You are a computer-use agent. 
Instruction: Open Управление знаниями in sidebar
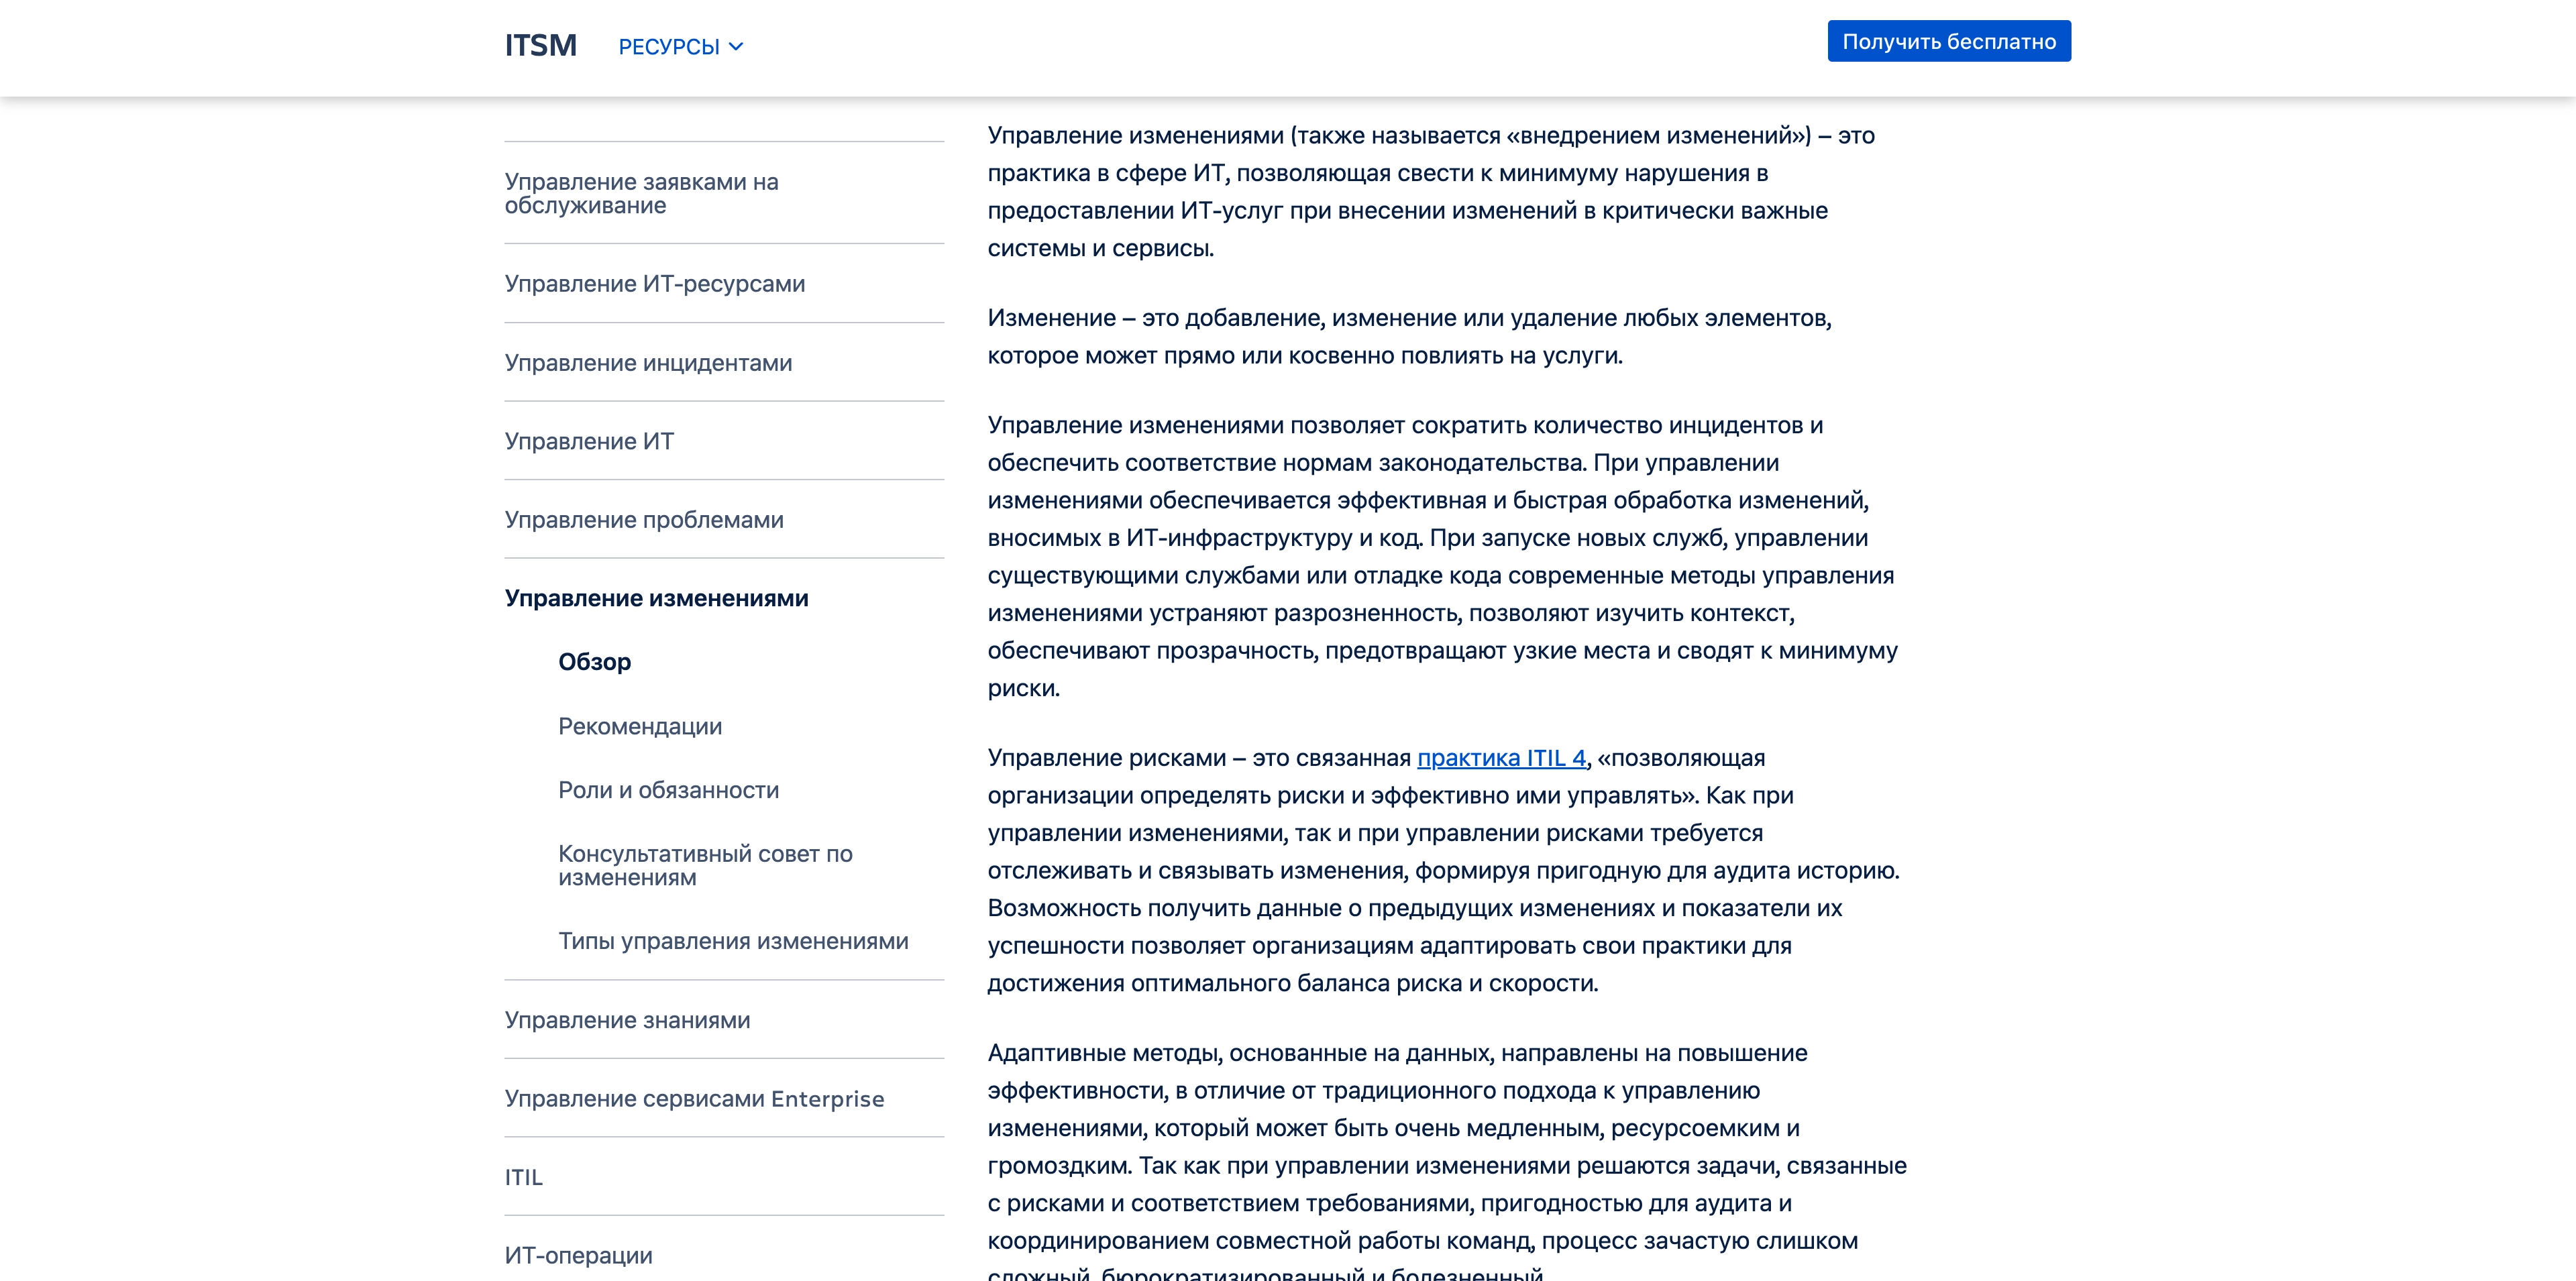tap(627, 1020)
